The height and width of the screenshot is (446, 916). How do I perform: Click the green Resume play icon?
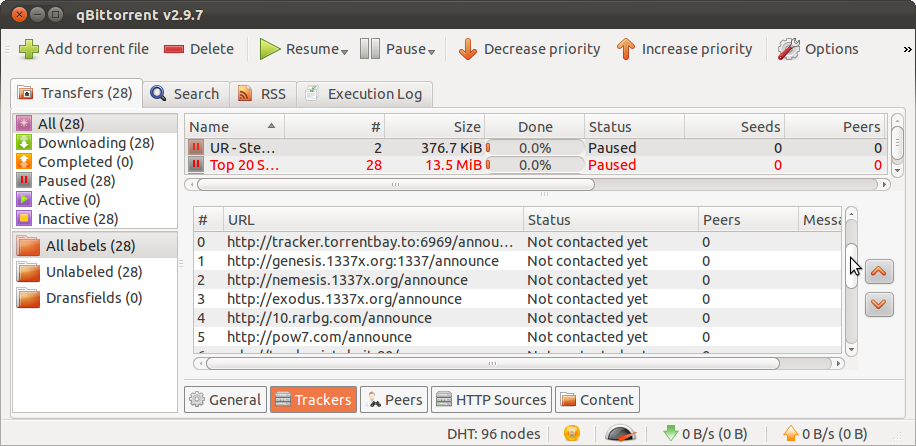coord(270,49)
